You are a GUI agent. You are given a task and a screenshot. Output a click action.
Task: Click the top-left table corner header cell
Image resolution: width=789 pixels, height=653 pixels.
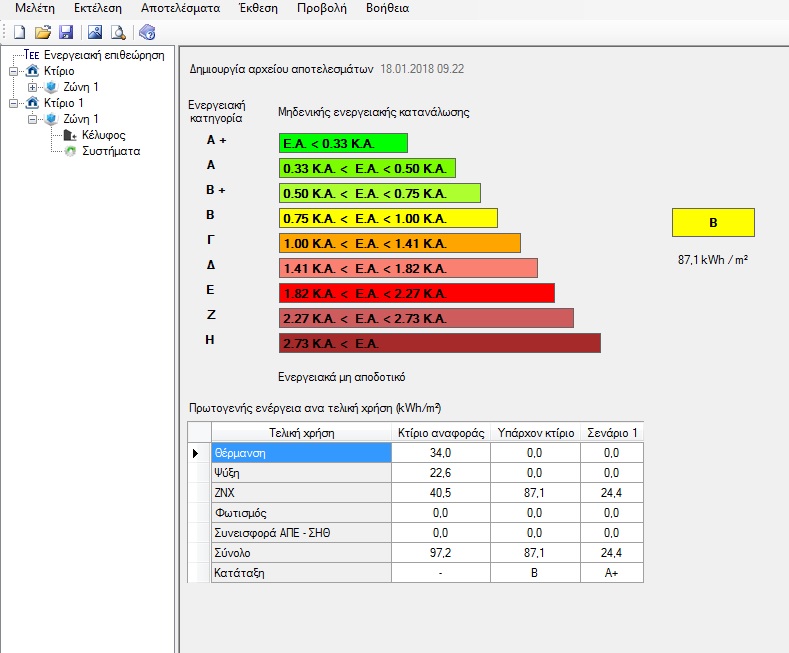(199, 433)
